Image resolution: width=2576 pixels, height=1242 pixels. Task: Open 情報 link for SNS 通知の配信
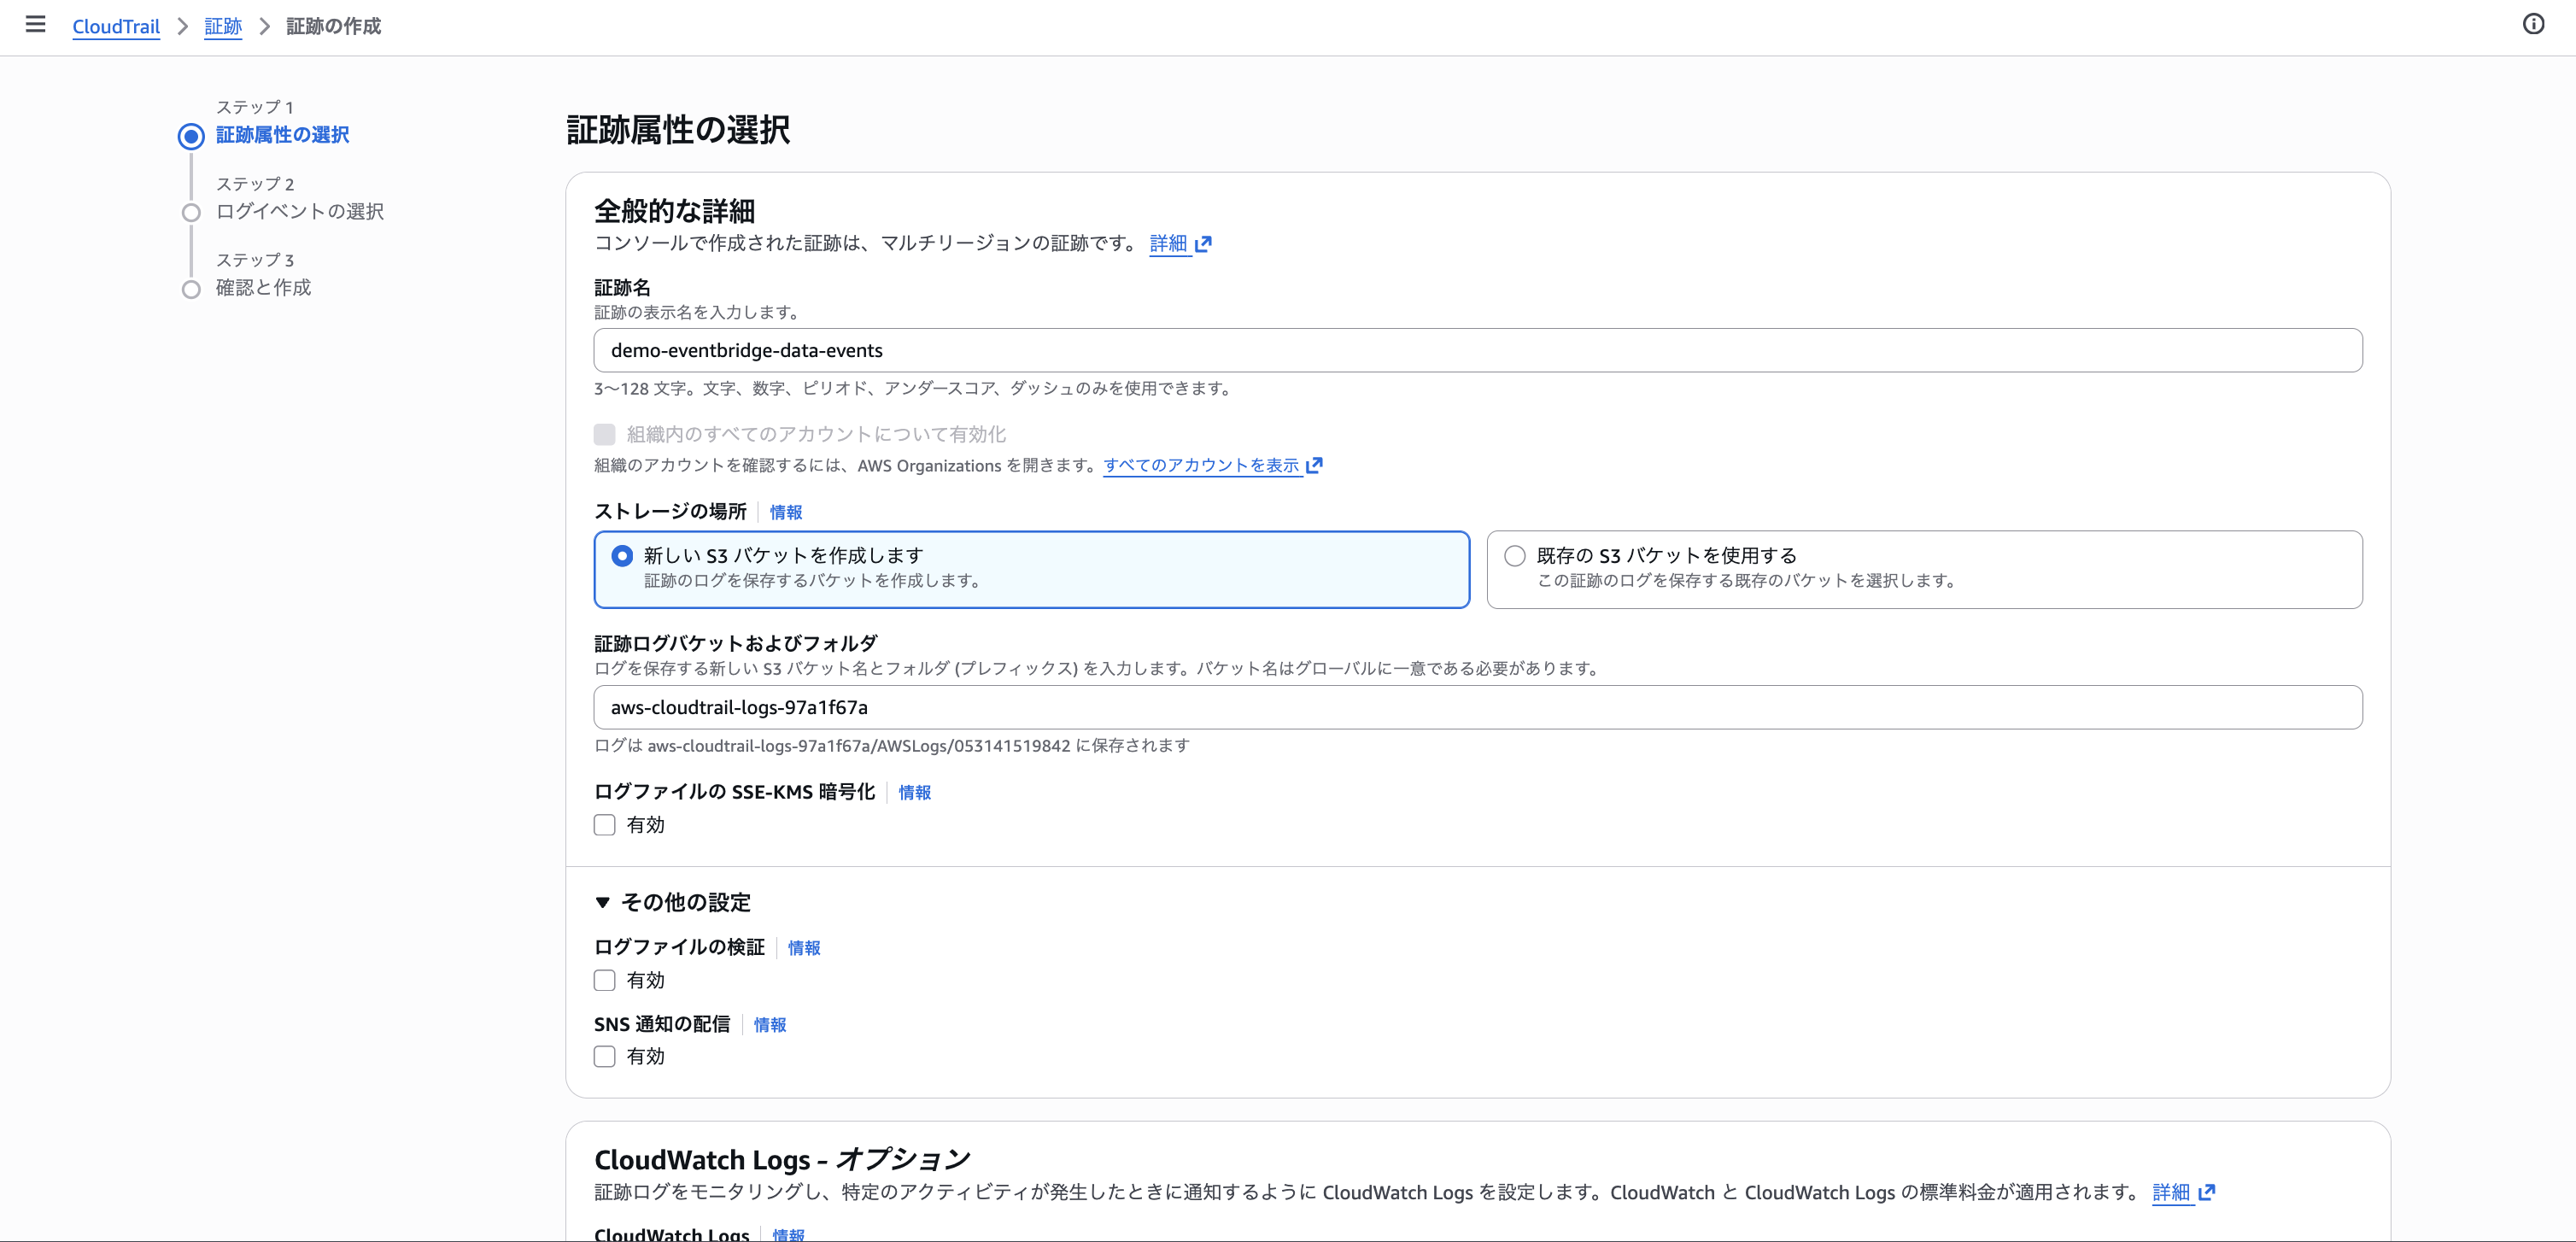(x=770, y=1025)
